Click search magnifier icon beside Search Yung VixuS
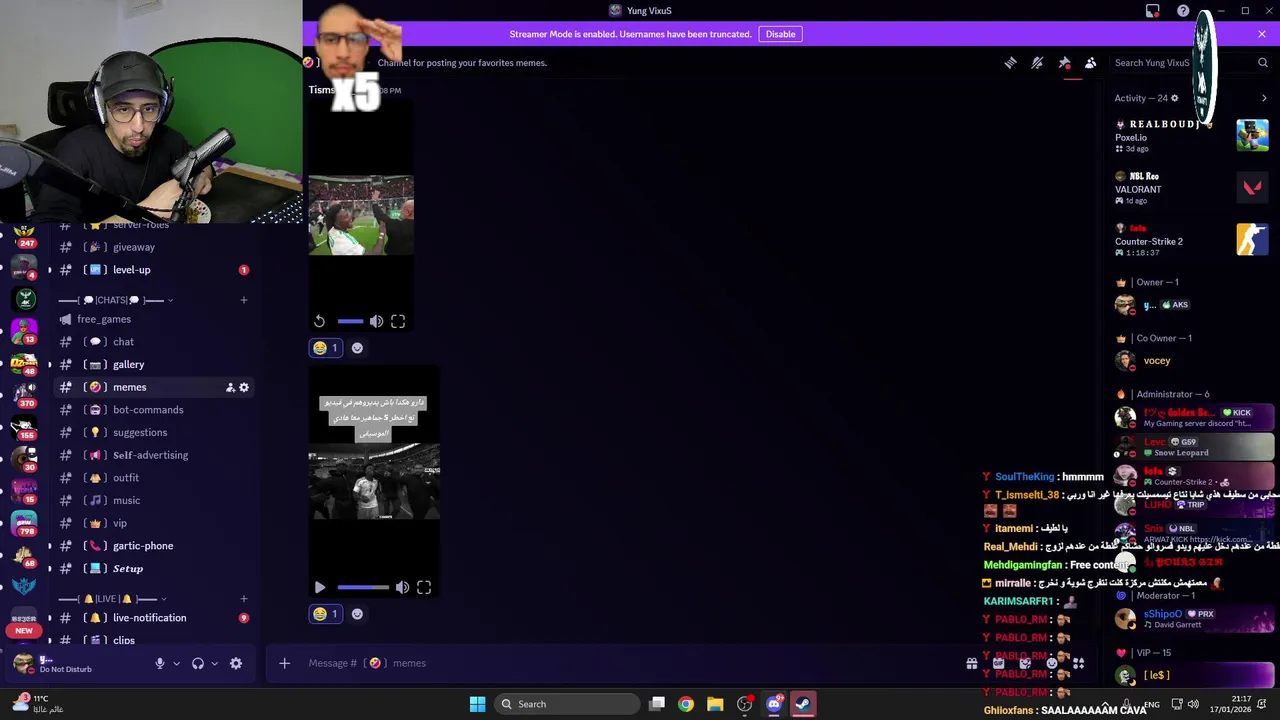Viewport: 1280px width, 720px height. (x=1262, y=63)
